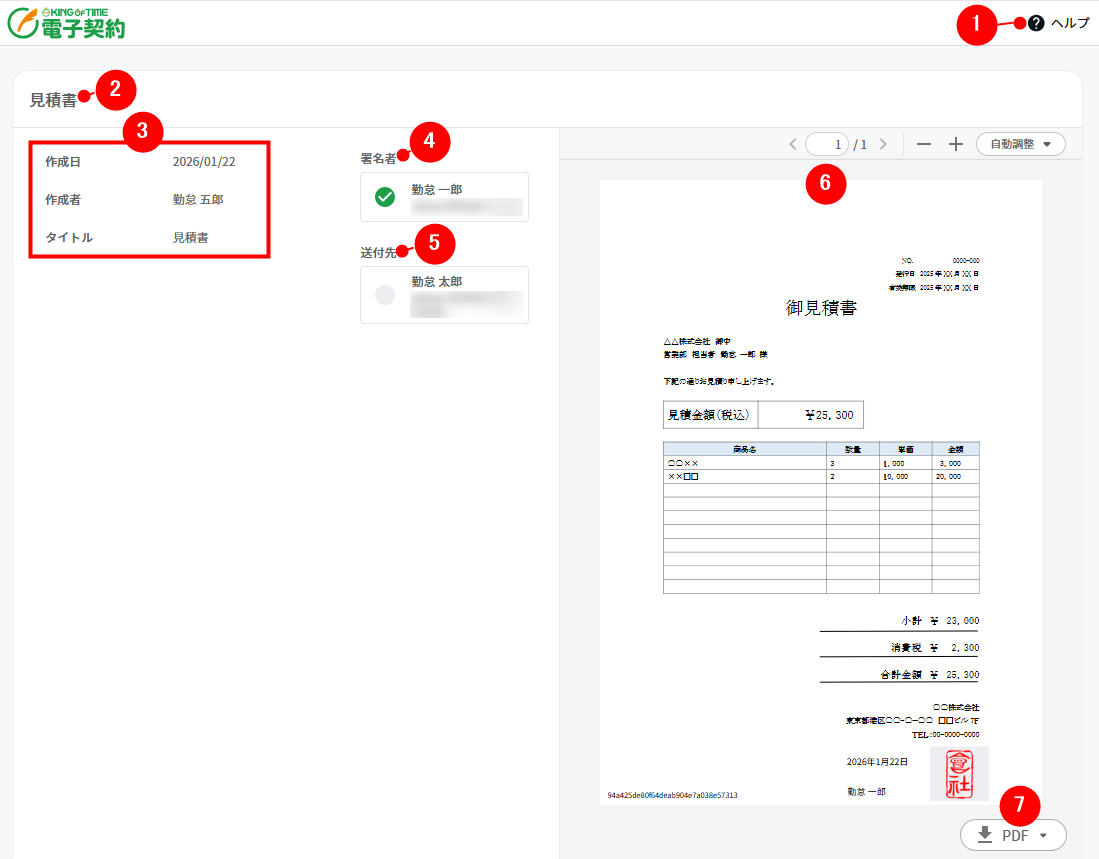The width and height of the screenshot is (1099, 859).
Task: Click the page number input field
Action: (x=827, y=143)
